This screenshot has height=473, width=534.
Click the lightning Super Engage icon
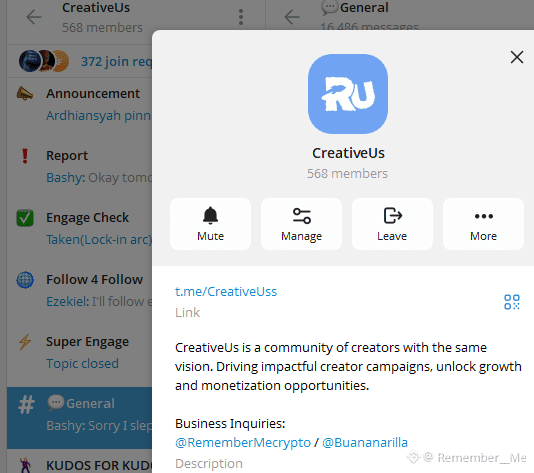click(x=25, y=342)
